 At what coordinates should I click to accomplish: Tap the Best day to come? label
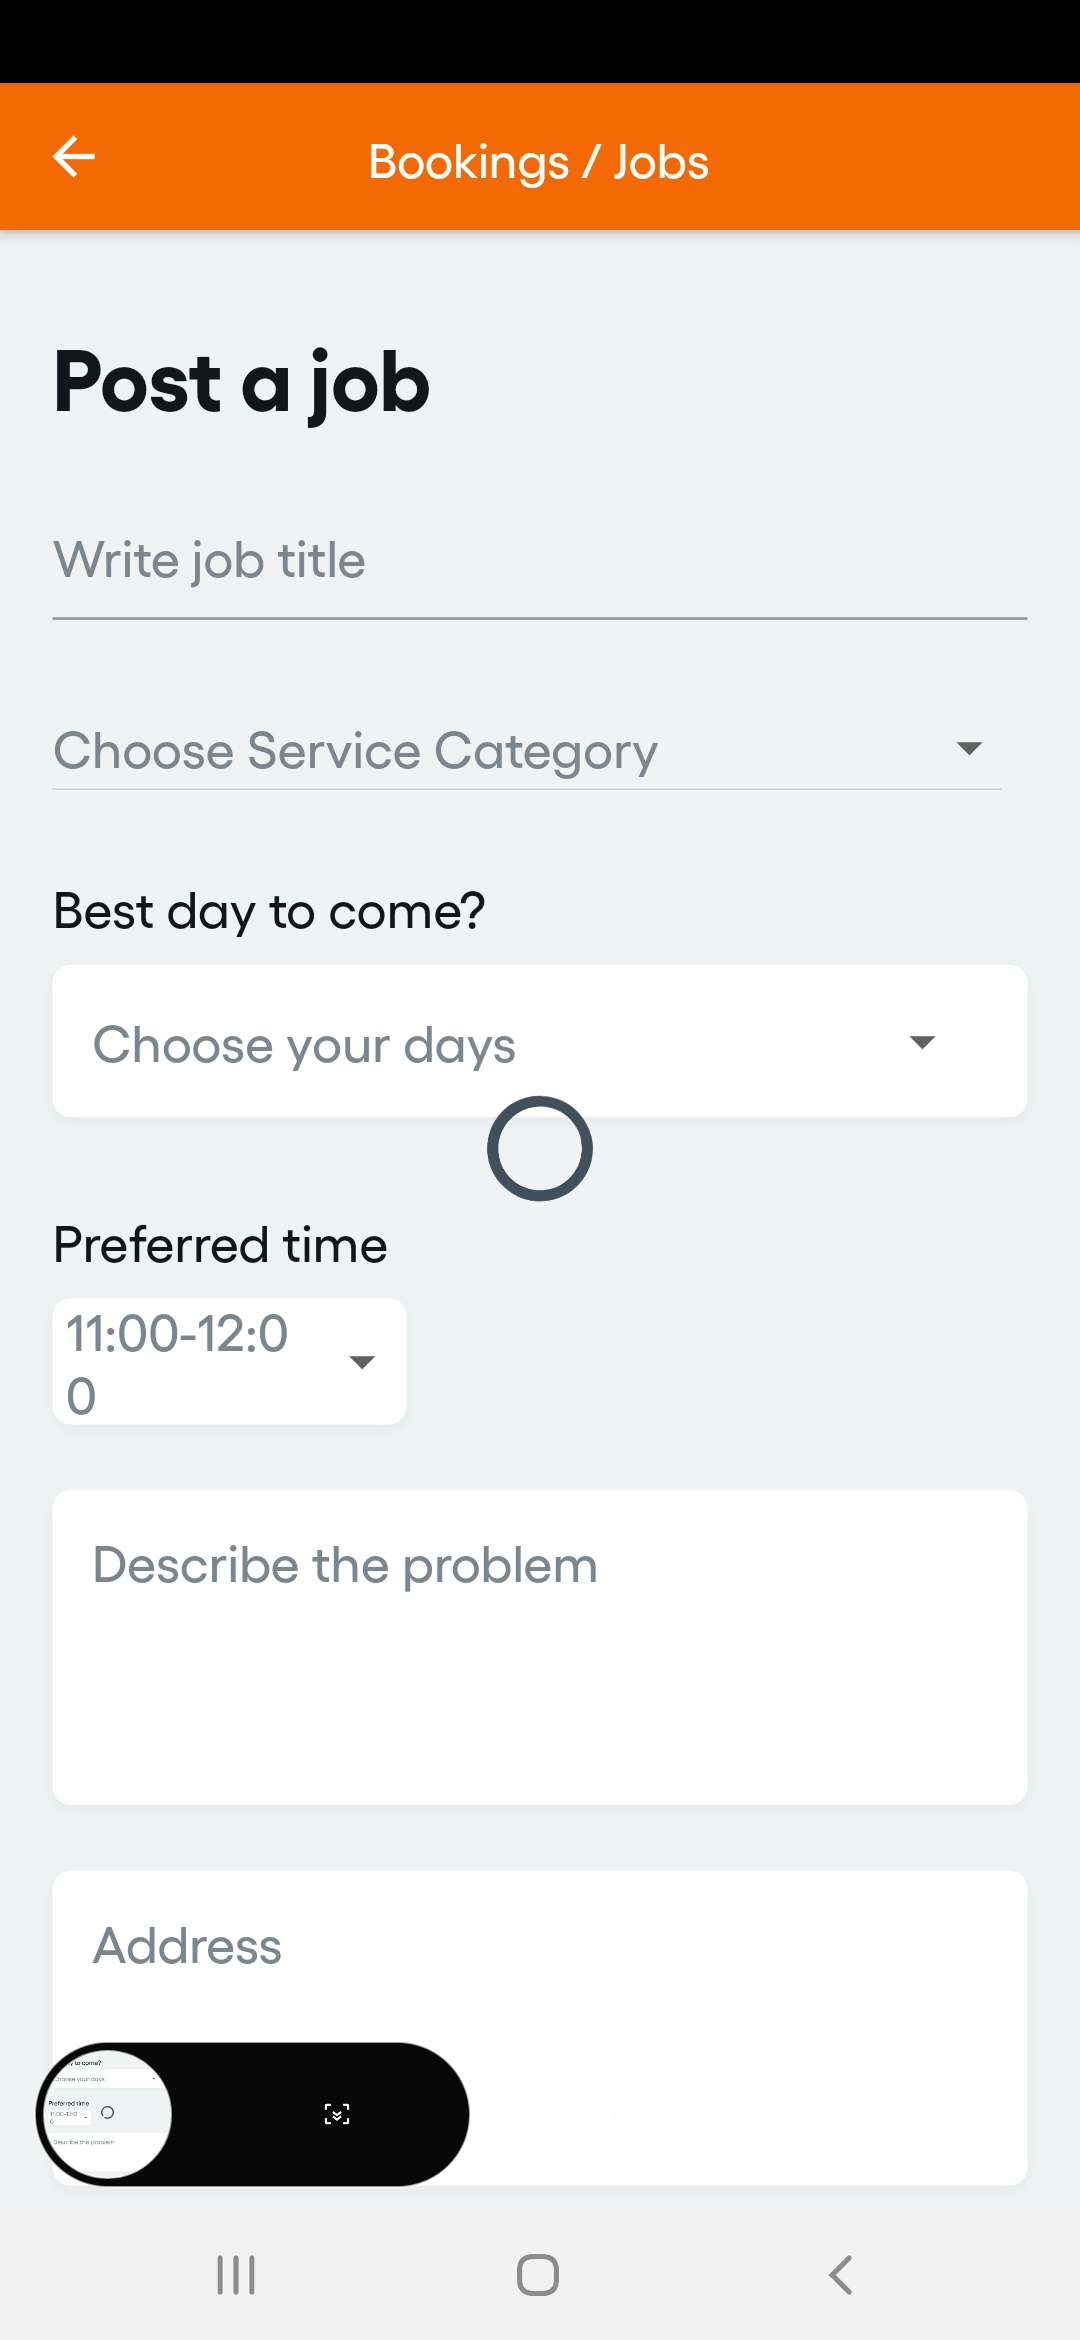click(x=269, y=912)
